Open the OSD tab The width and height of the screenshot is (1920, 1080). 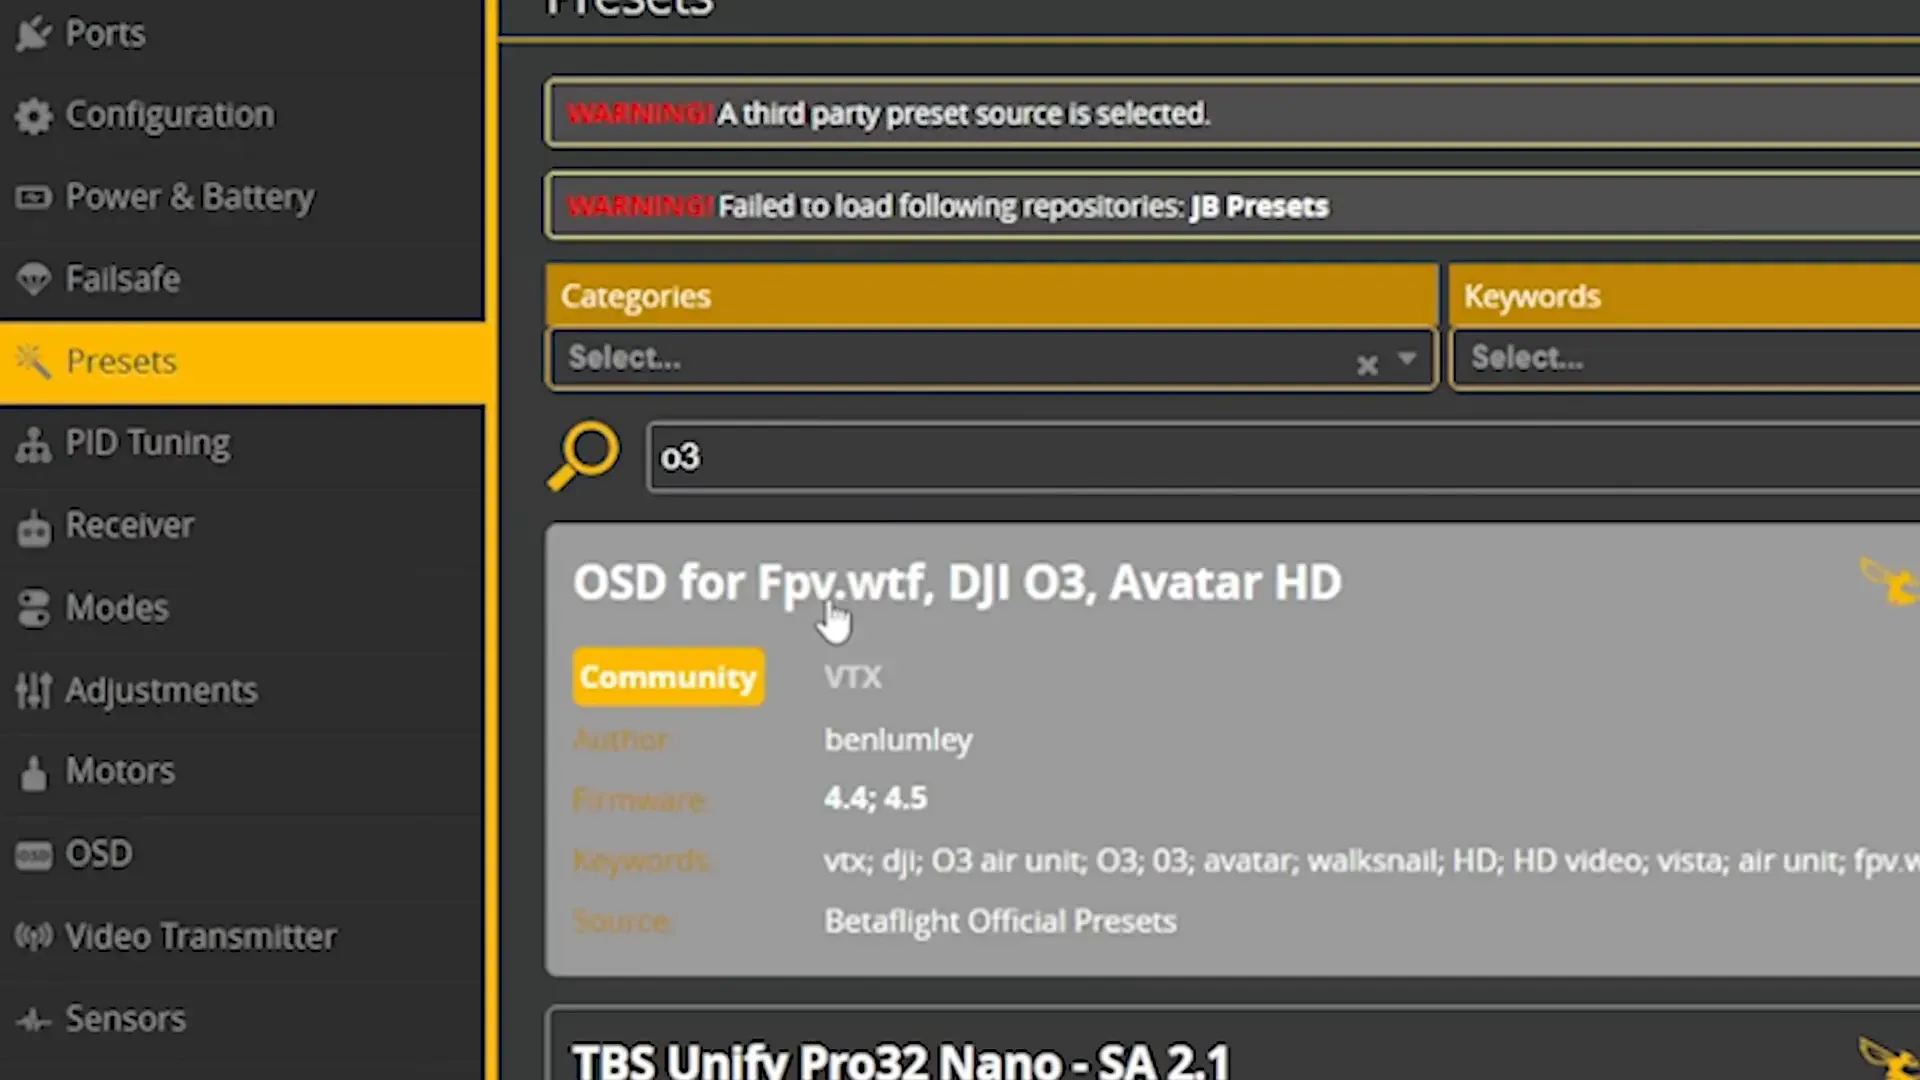click(x=240, y=854)
